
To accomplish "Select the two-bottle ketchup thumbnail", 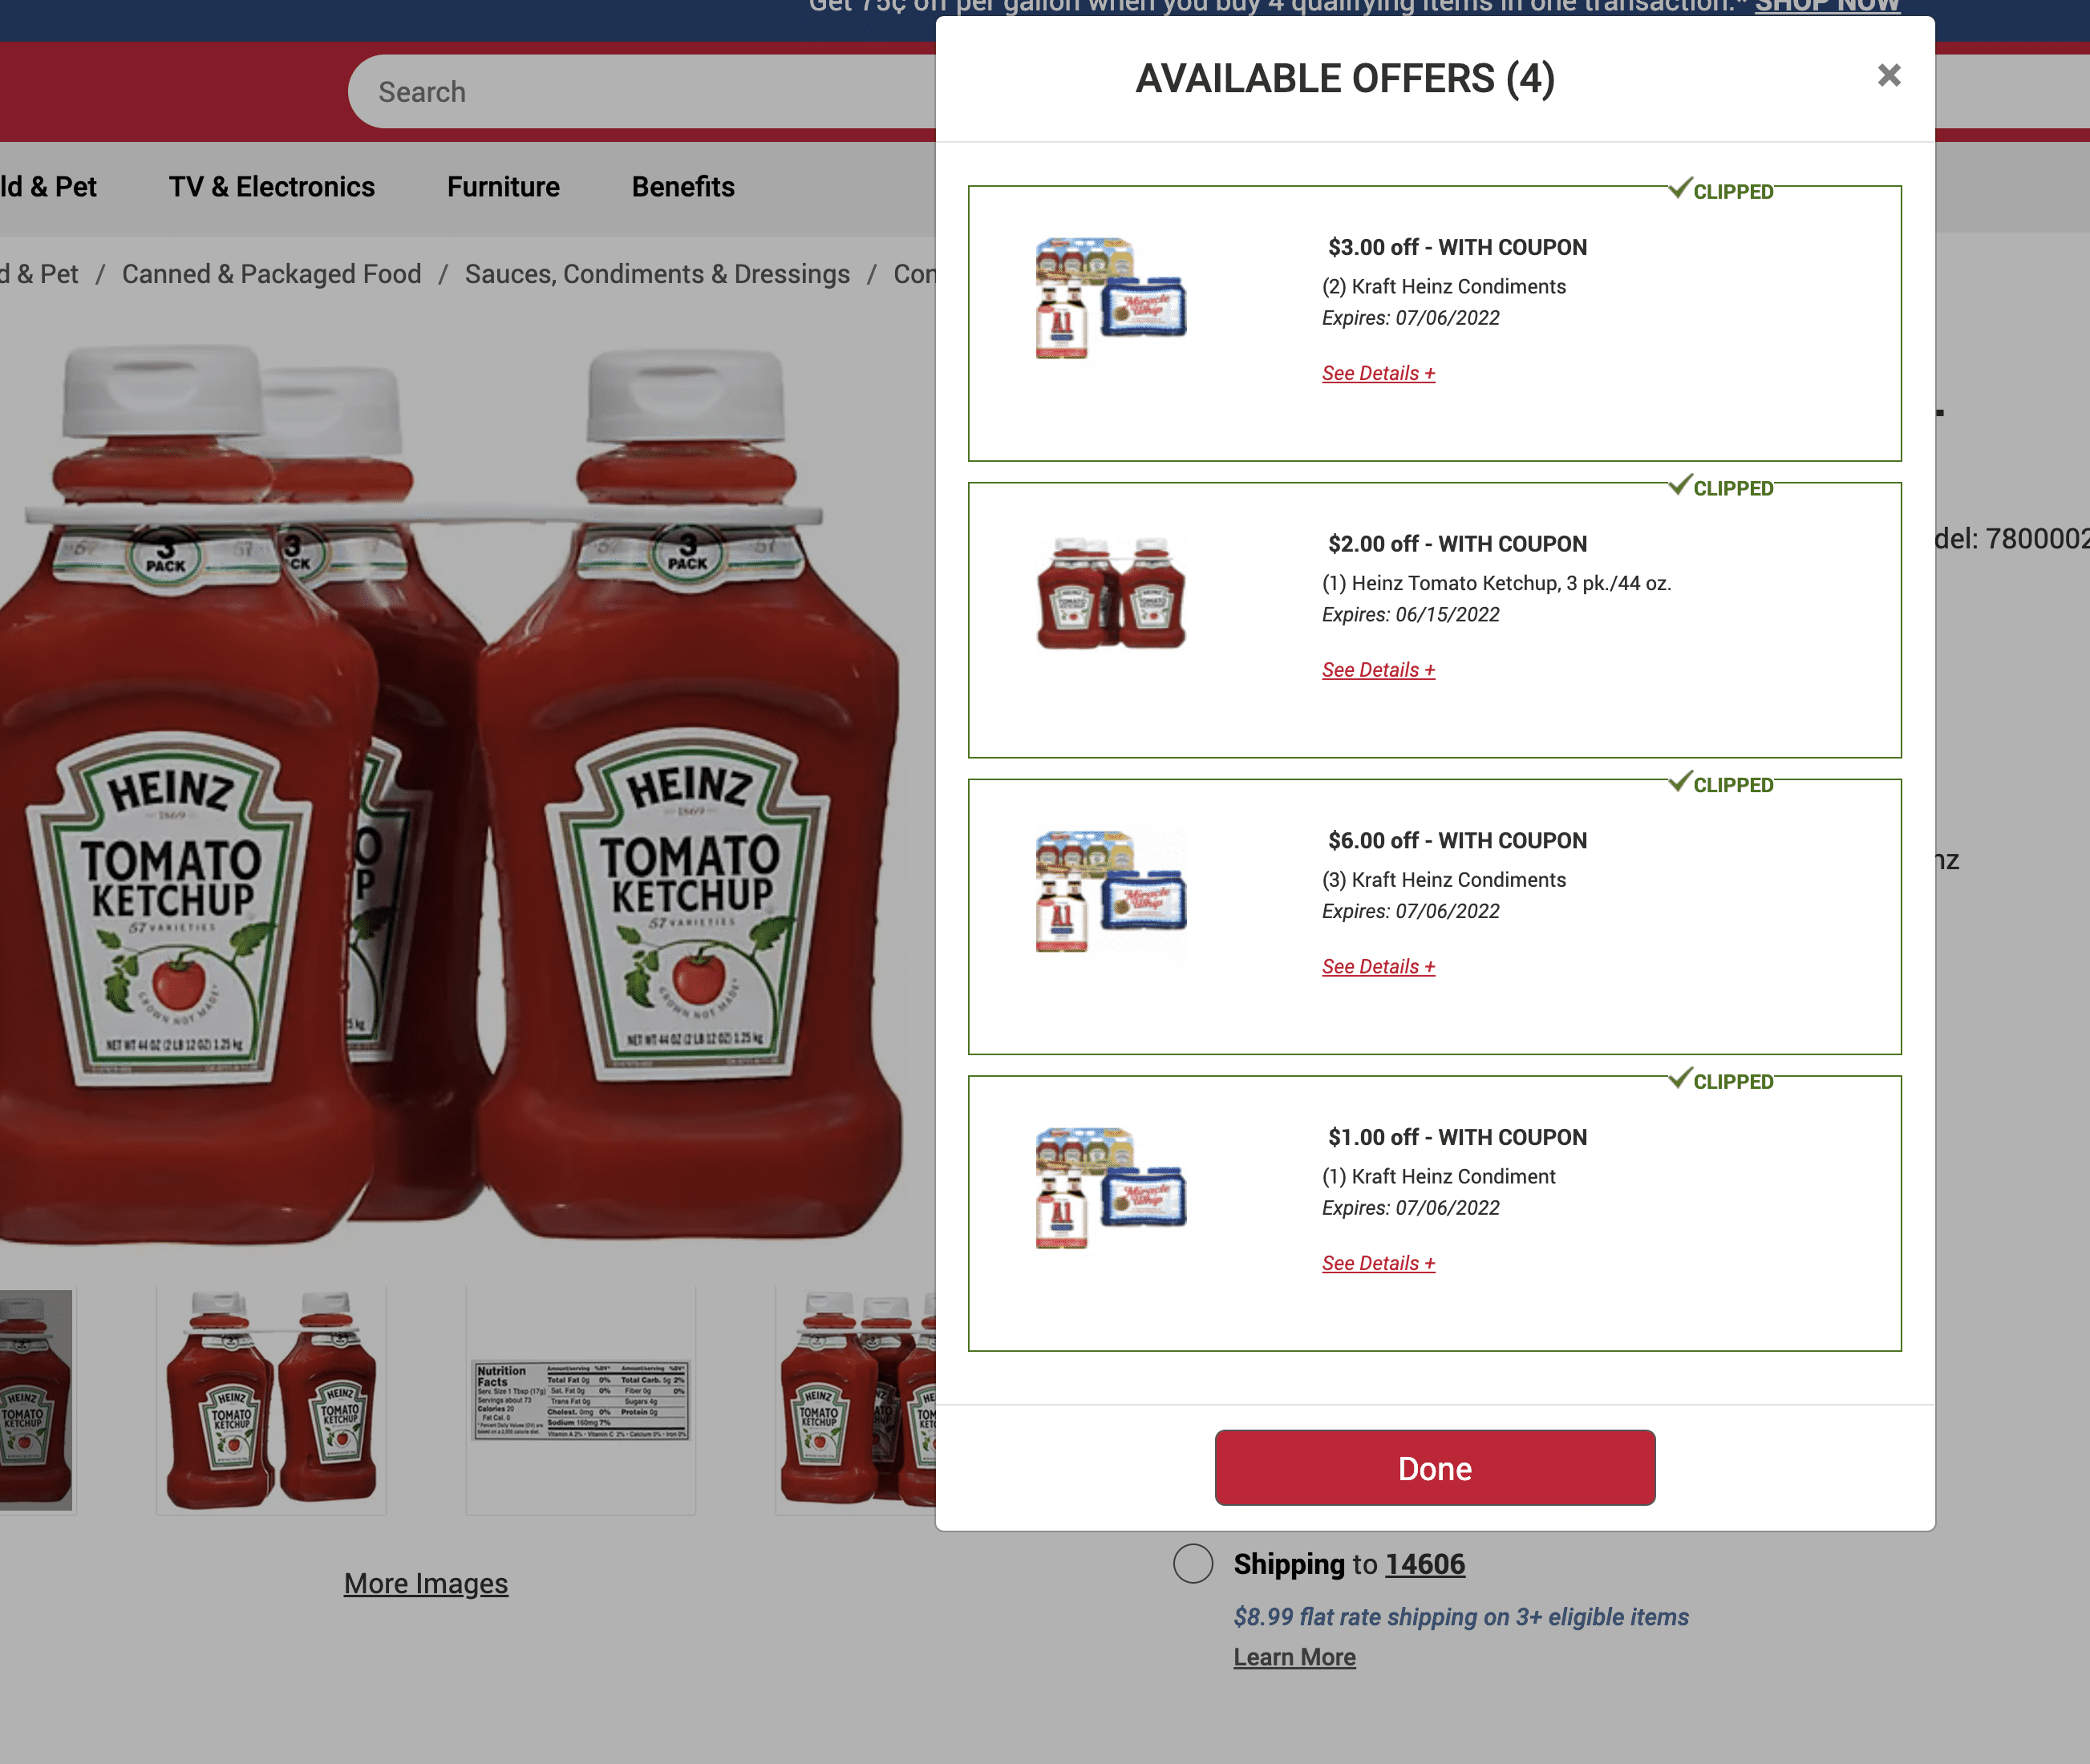I will pos(271,1400).
